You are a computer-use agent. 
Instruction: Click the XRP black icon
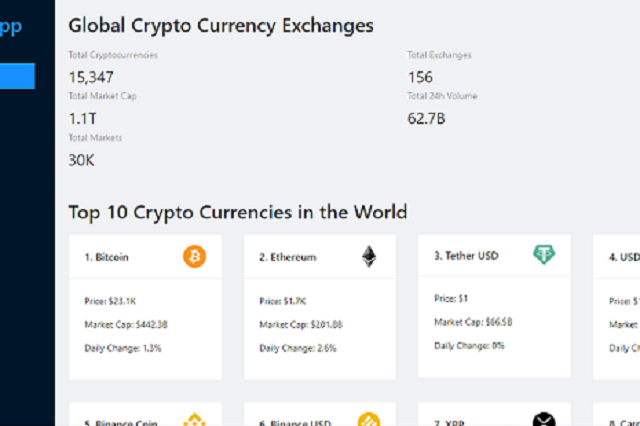(544, 419)
